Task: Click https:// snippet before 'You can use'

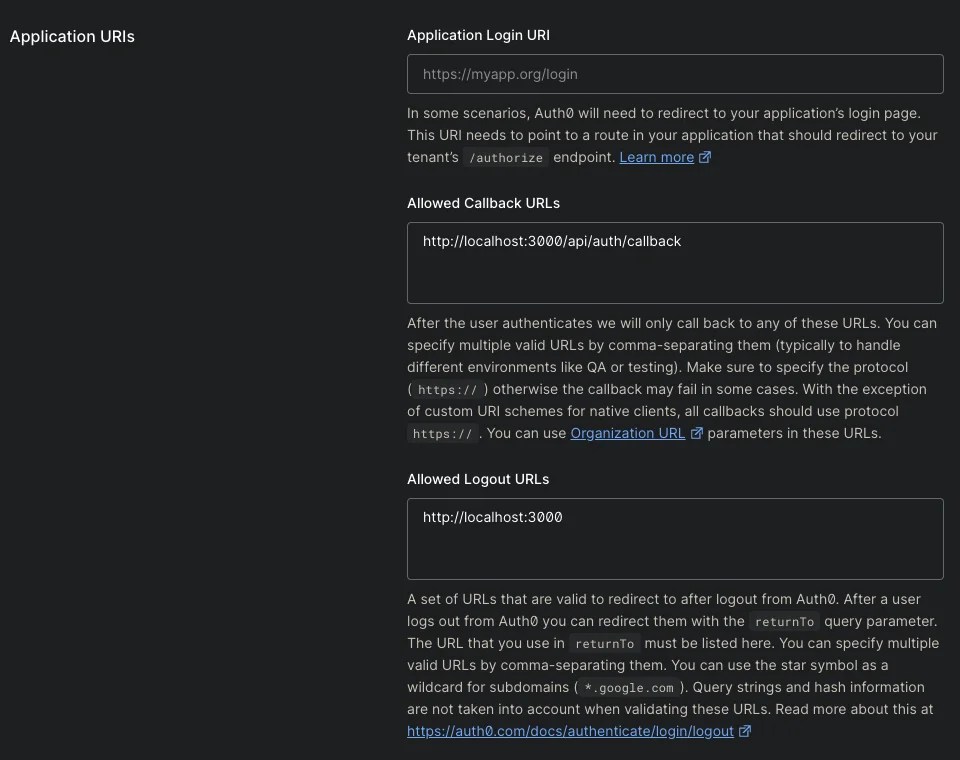Action: 441,434
